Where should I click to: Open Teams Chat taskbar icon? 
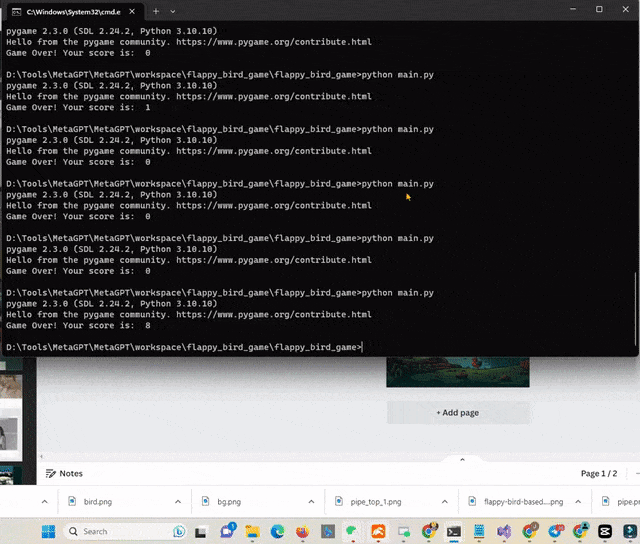227,531
